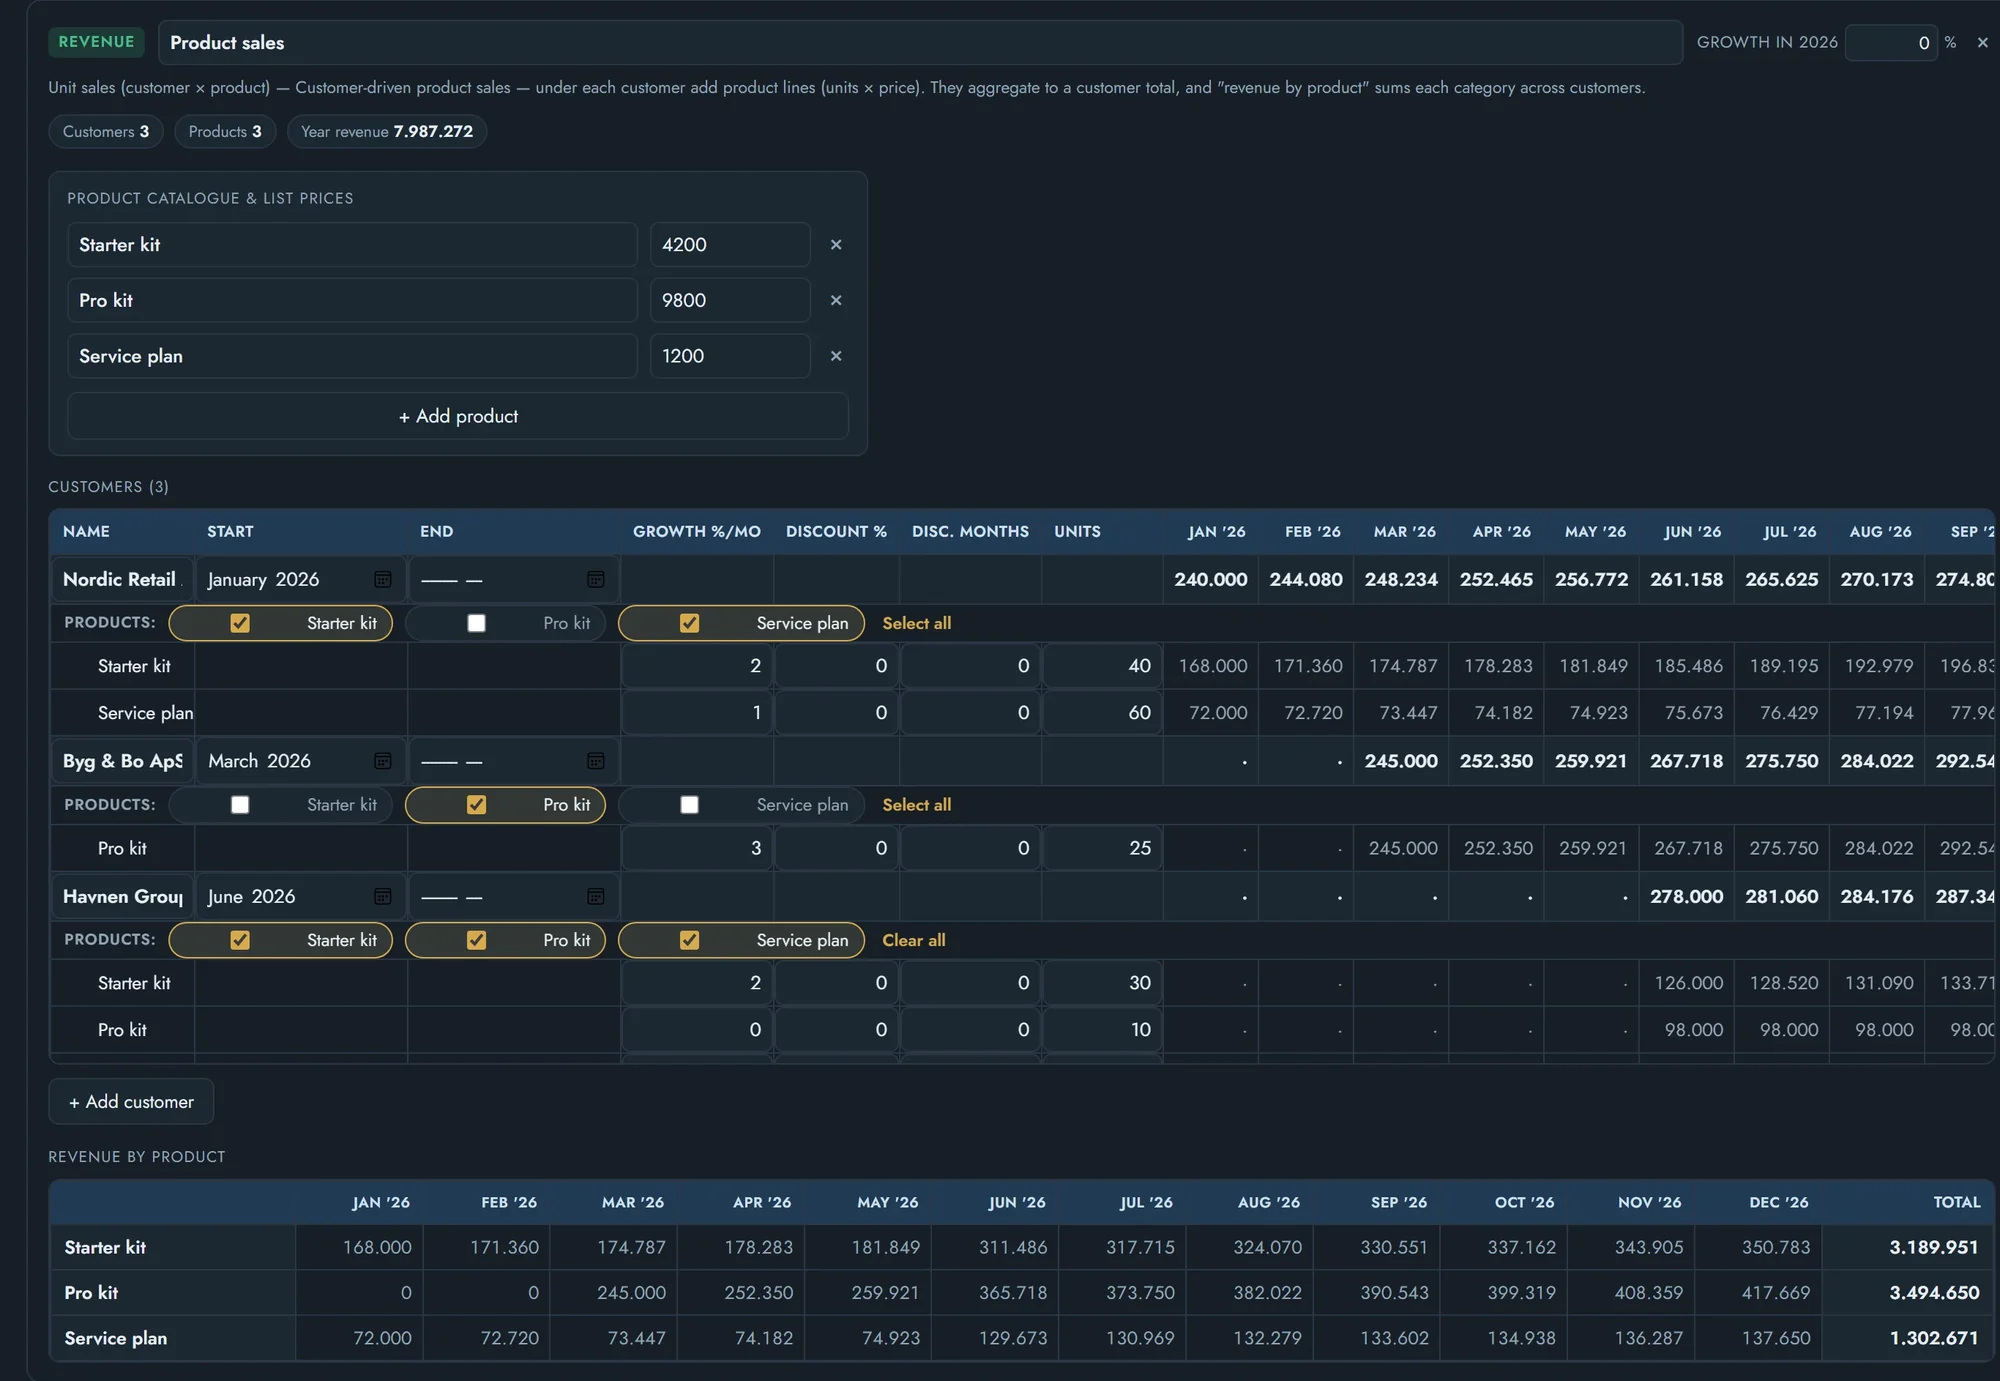This screenshot has height=1381, width=2000.
Task: Uncheck Pro kit for Byg & Bo ApS
Action: click(477, 805)
